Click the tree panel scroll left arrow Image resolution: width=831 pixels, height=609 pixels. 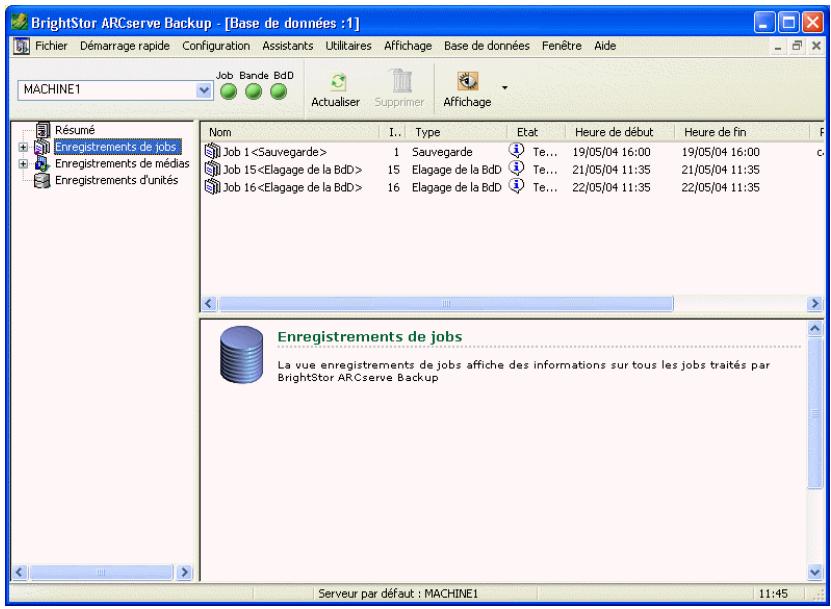pyautogui.click(x=19, y=572)
